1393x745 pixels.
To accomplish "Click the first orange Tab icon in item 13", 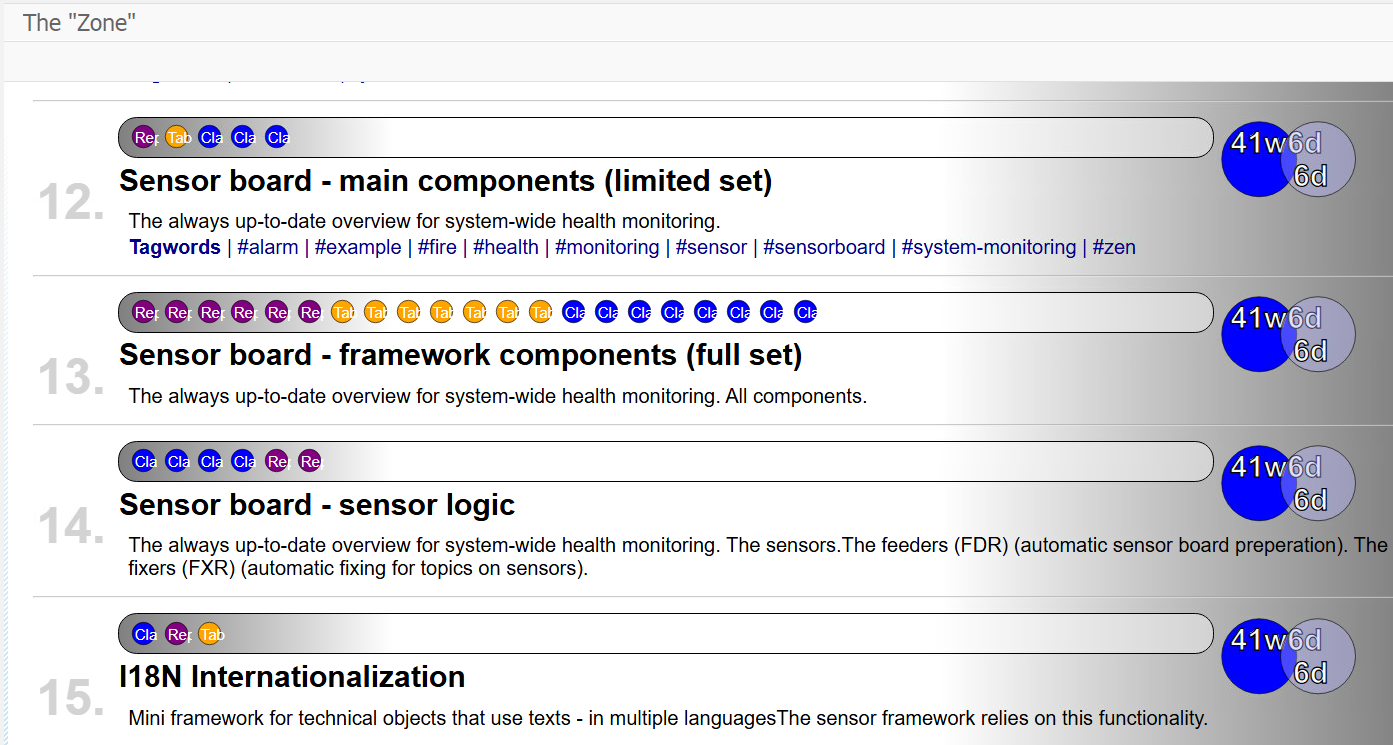I will pos(342,312).
